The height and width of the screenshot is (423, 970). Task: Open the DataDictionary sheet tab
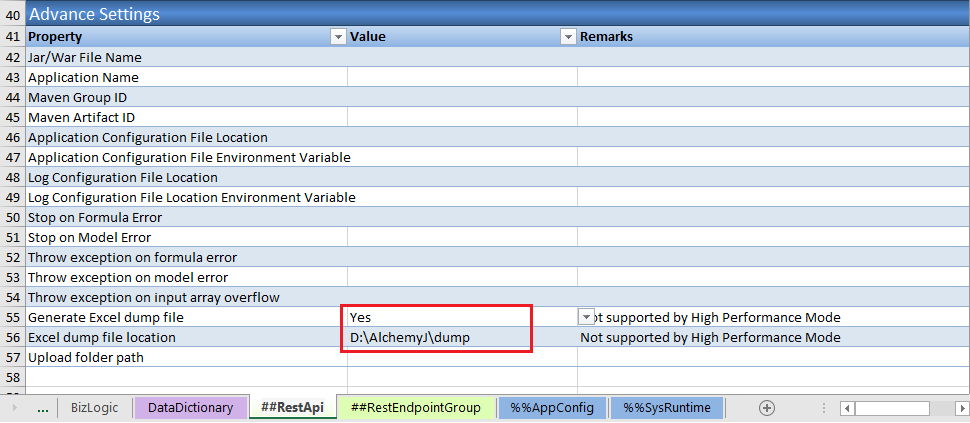pos(190,408)
